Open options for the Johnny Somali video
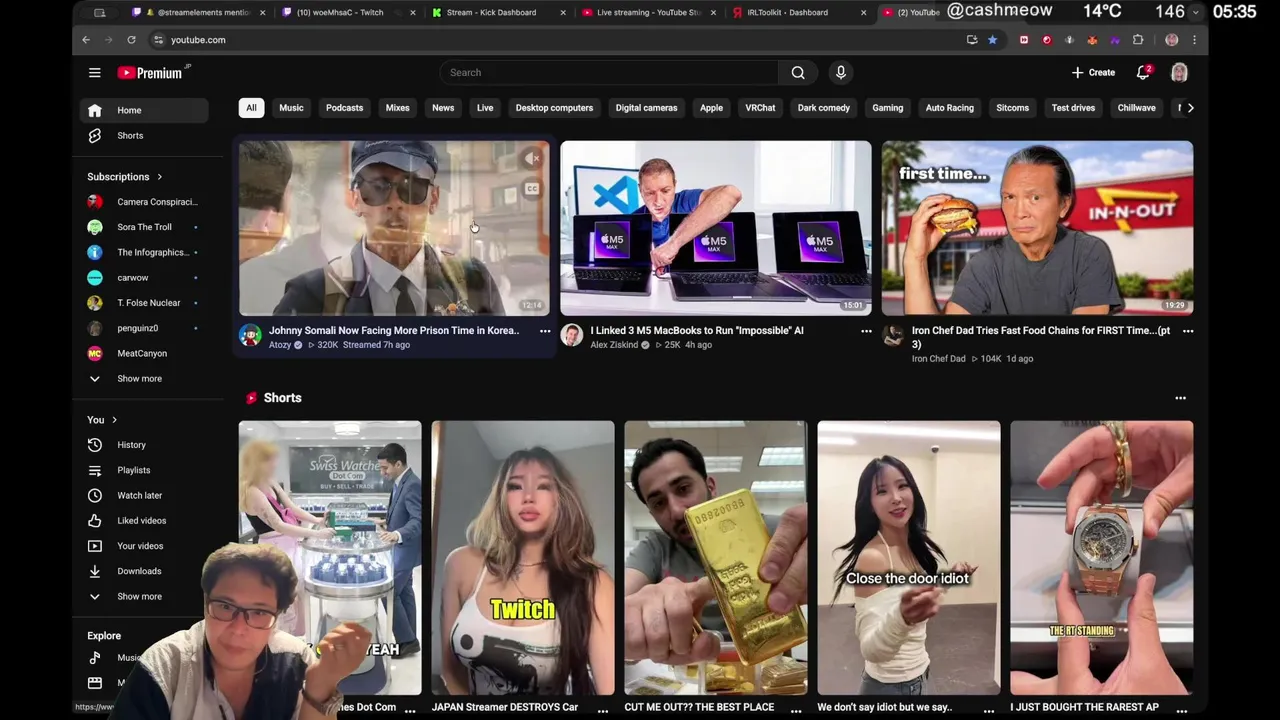1280x720 pixels. 545,331
